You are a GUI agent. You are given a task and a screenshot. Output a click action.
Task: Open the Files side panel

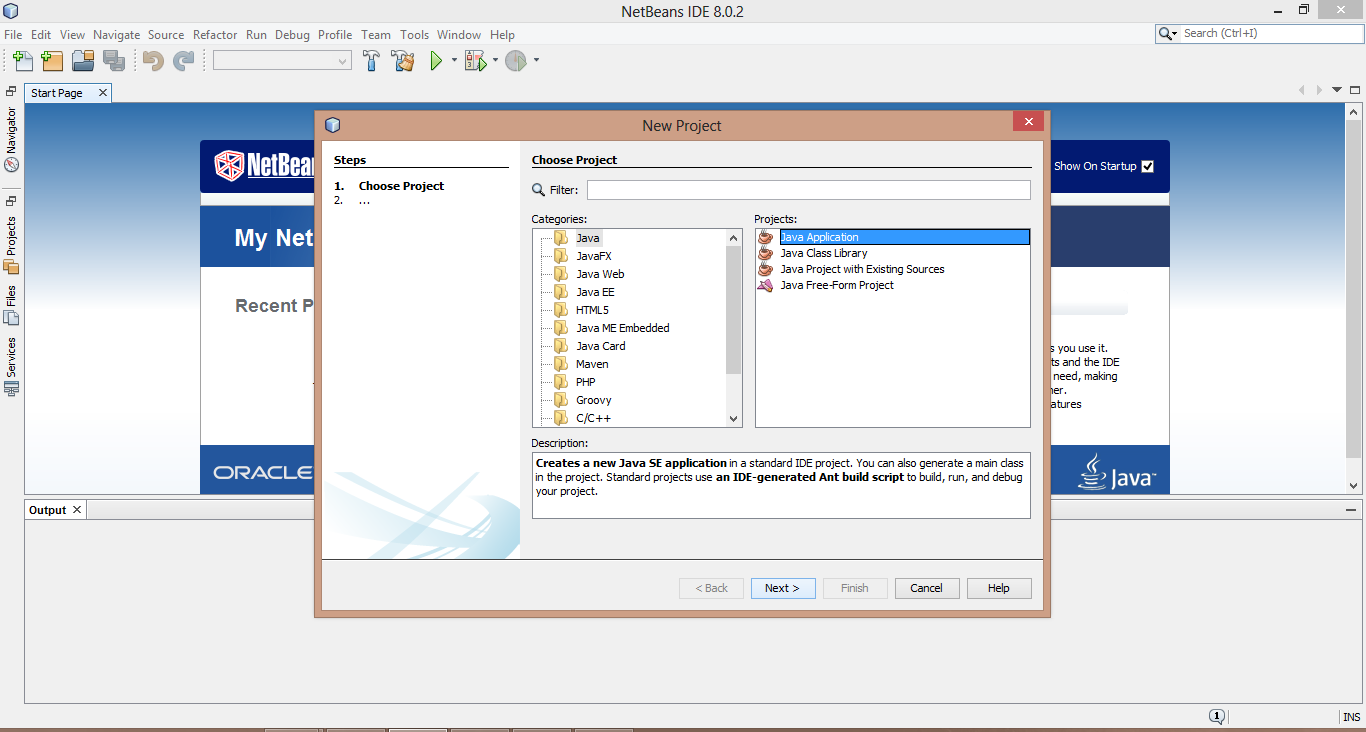tap(11, 306)
